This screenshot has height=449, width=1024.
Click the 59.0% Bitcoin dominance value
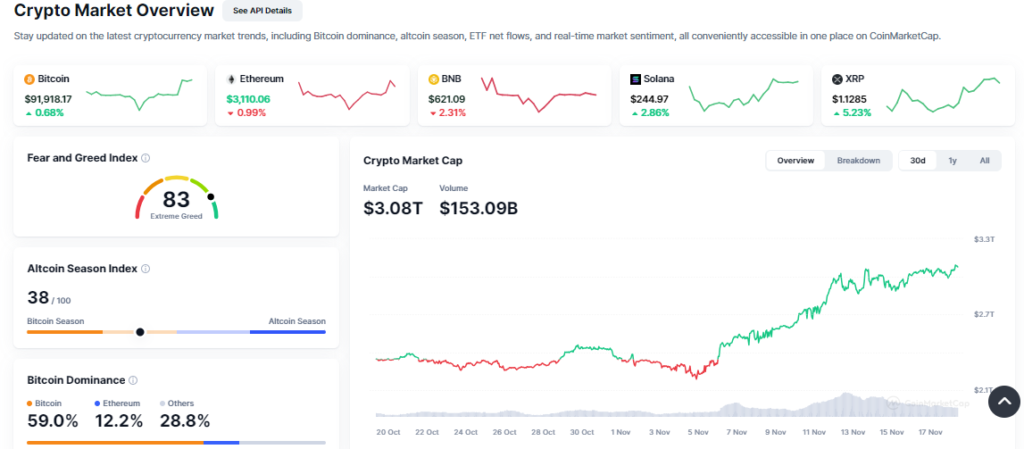coord(53,421)
